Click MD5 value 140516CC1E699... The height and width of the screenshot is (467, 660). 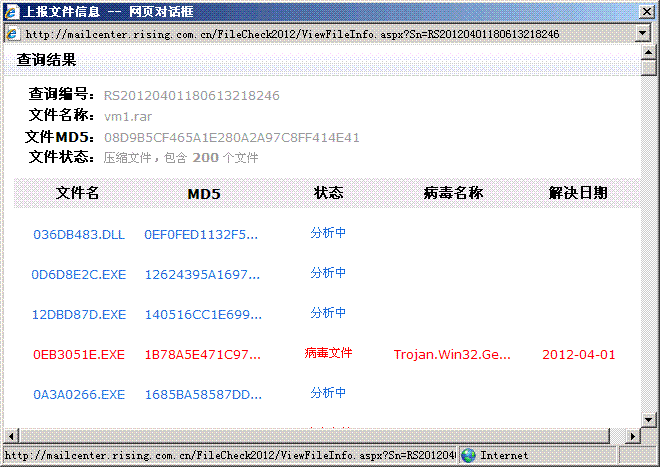click(203, 315)
